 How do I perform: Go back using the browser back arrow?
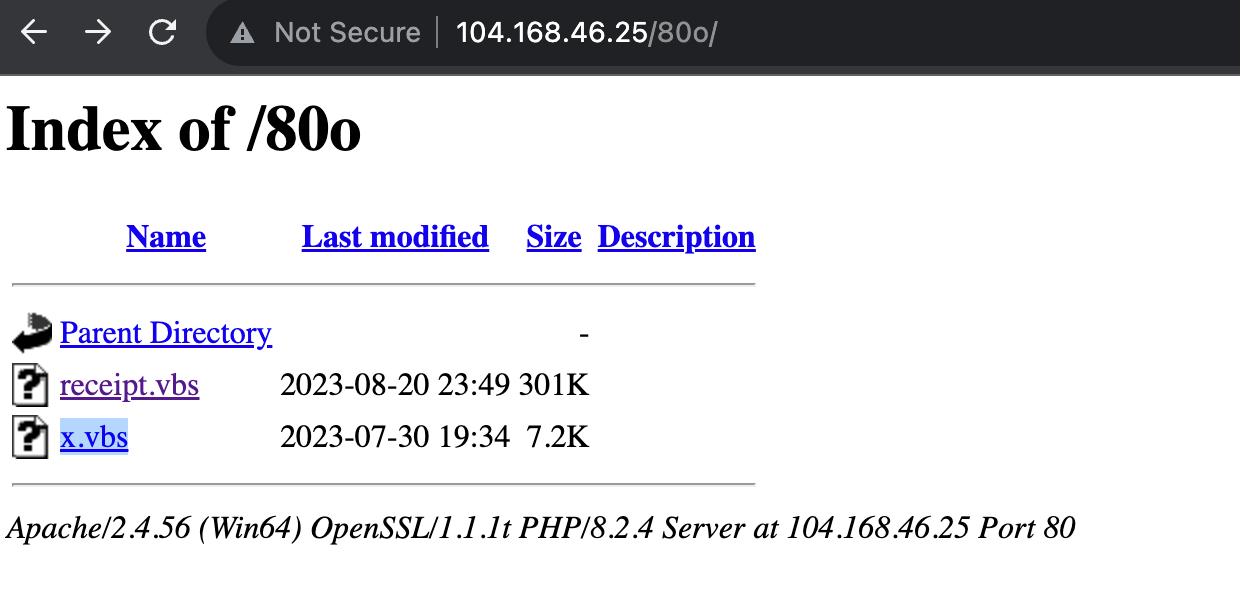(34, 33)
